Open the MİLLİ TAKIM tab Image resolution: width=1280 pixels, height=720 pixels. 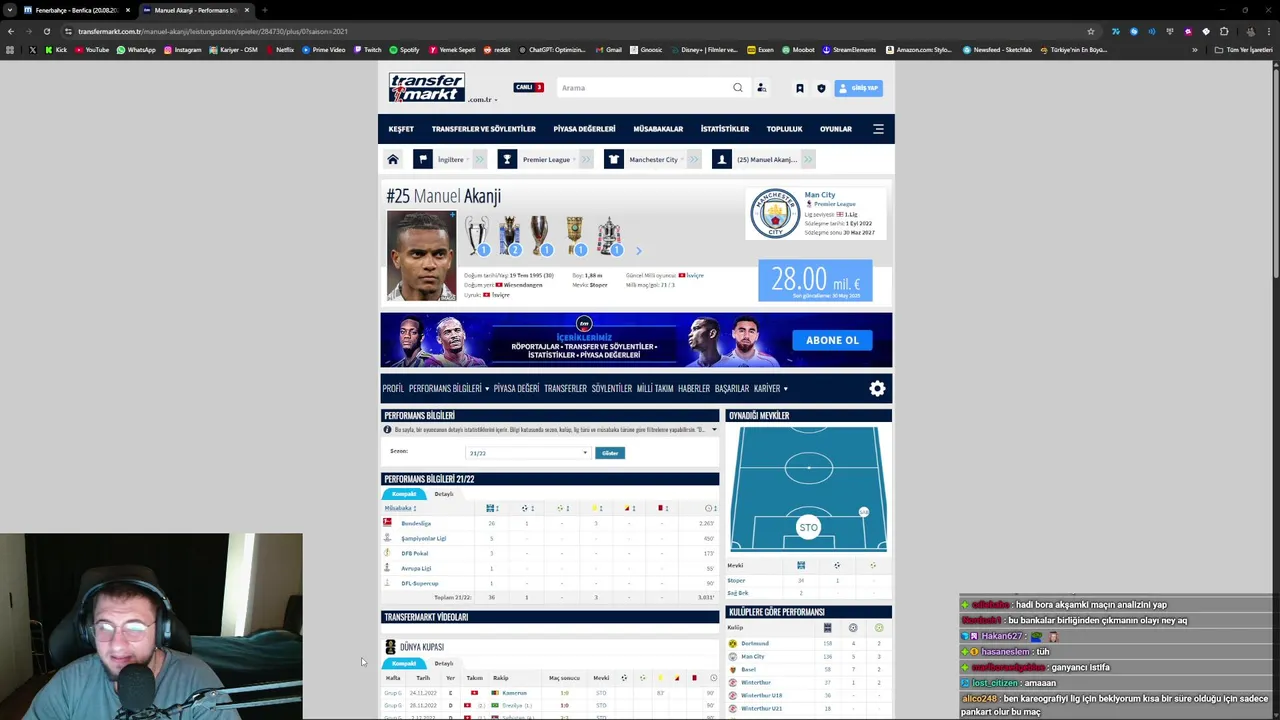pyautogui.click(x=655, y=388)
